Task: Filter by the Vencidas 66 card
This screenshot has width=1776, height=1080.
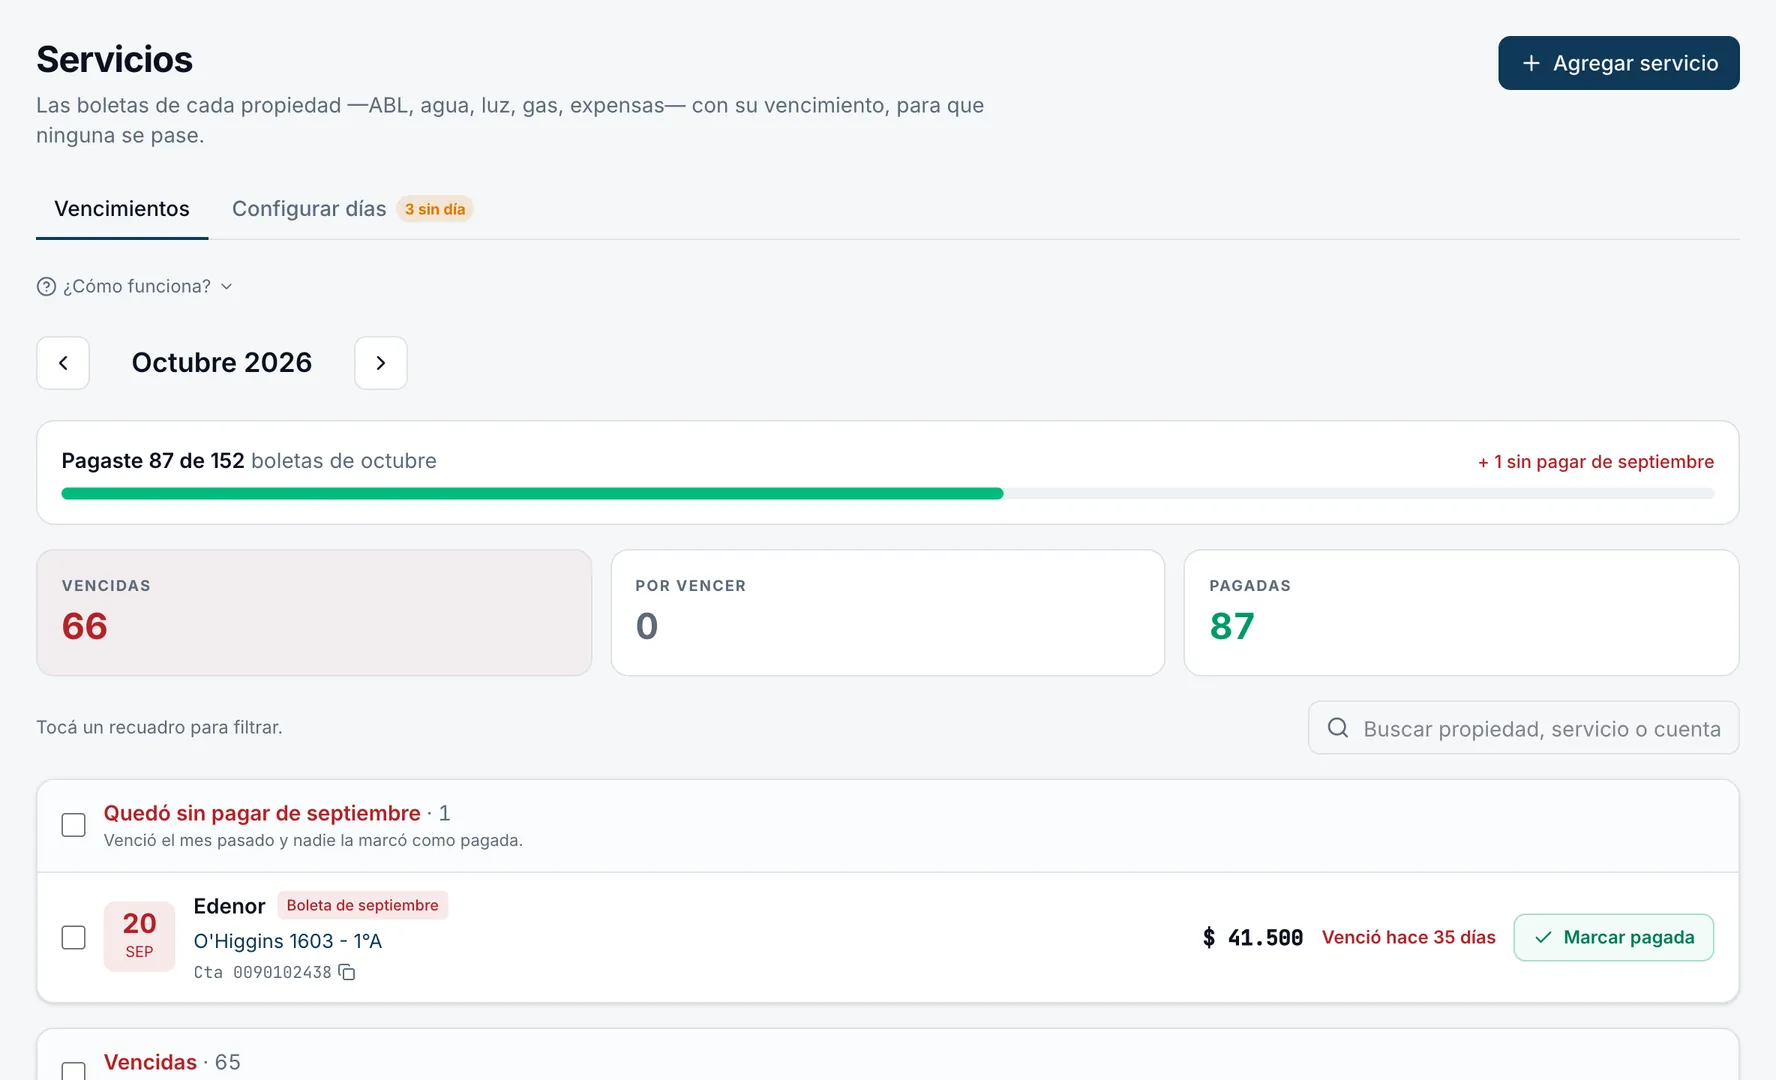Action: (x=314, y=613)
